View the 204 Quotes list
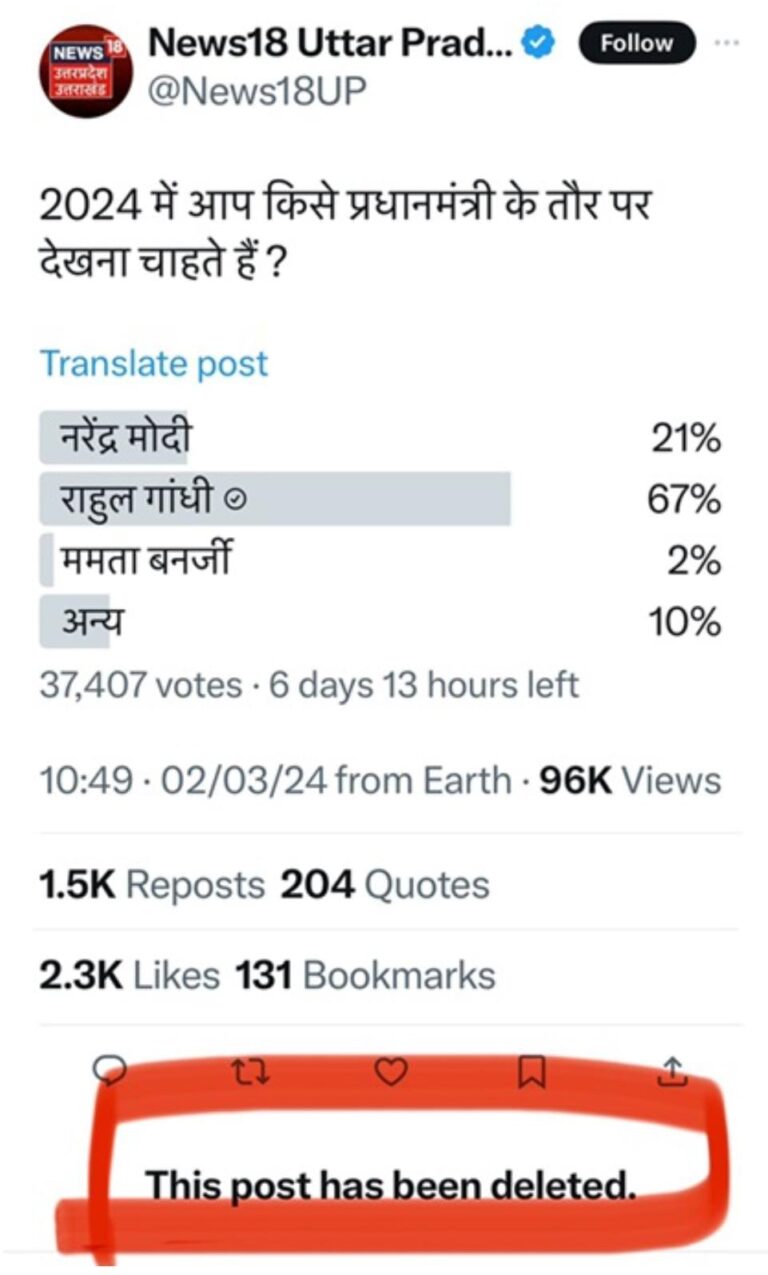Image resolution: width=768 pixels, height=1275 pixels. point(385,884)
